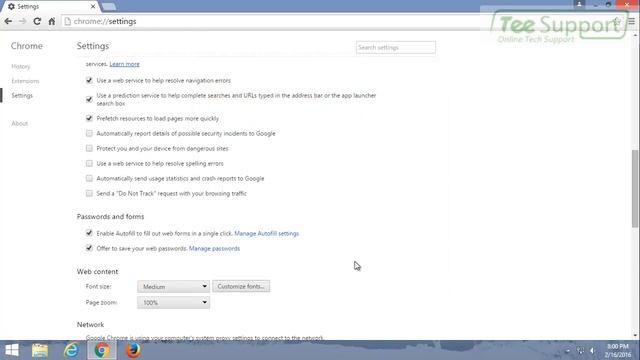Click the Passwords and forms heading
This screenshot has width=640, height=360.
110,217
